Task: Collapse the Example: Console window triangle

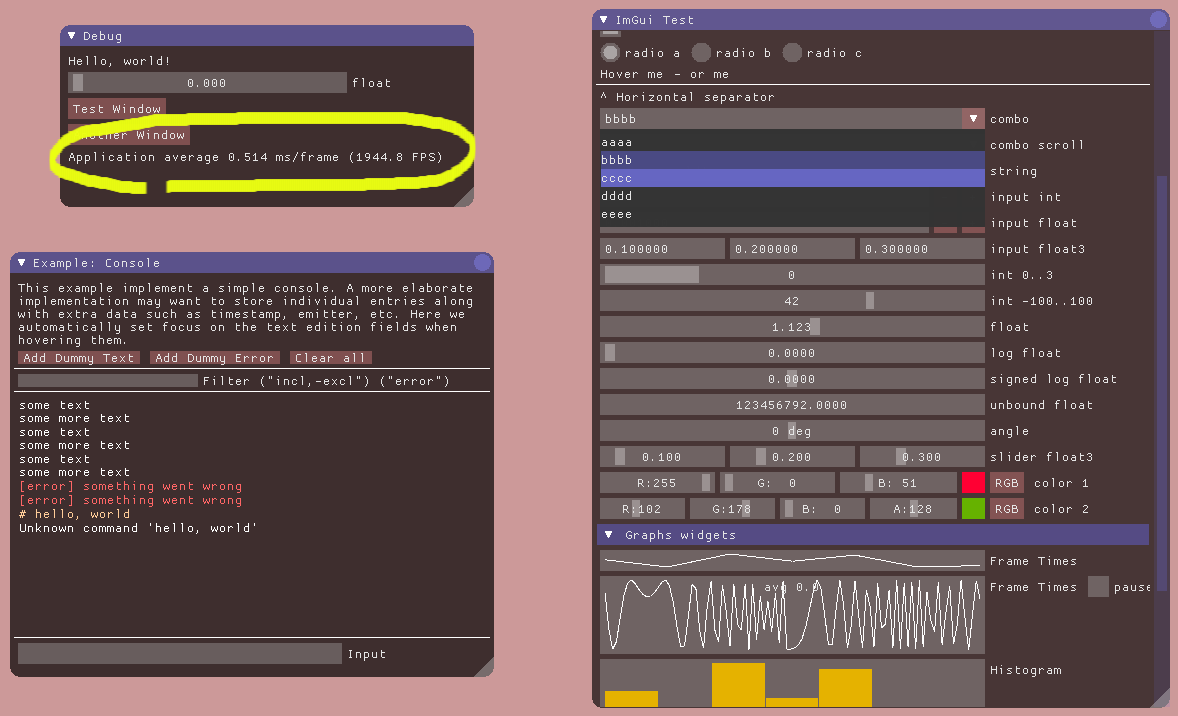Action: 21,263
